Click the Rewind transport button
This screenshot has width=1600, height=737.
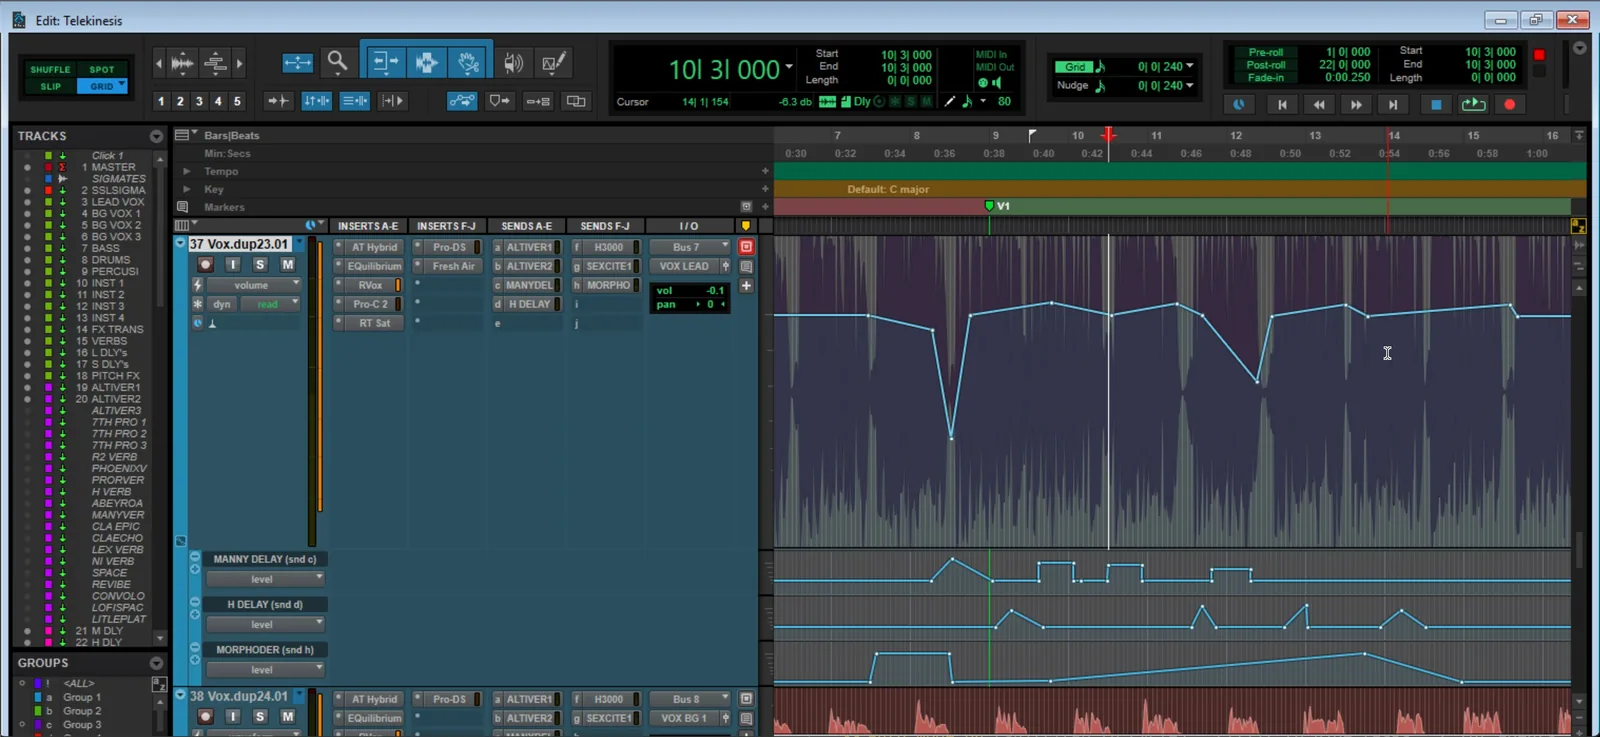1319,104
